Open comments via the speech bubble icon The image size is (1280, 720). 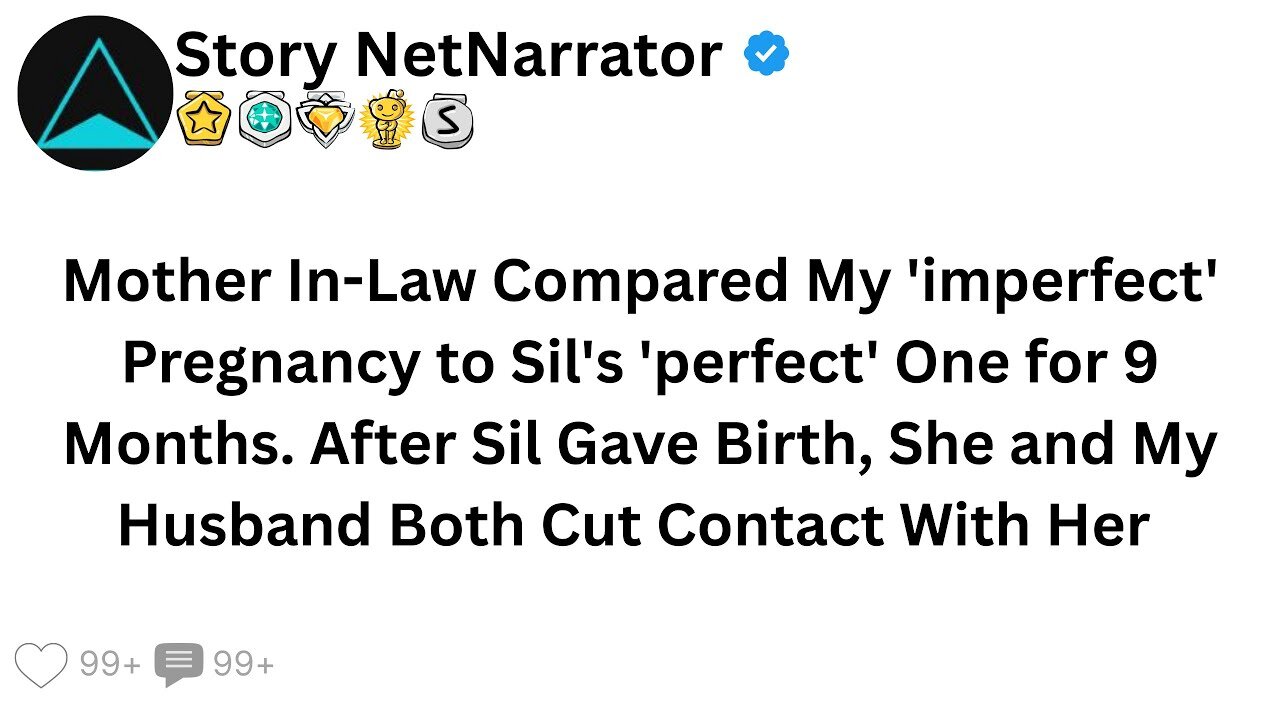tap(178, 664)
